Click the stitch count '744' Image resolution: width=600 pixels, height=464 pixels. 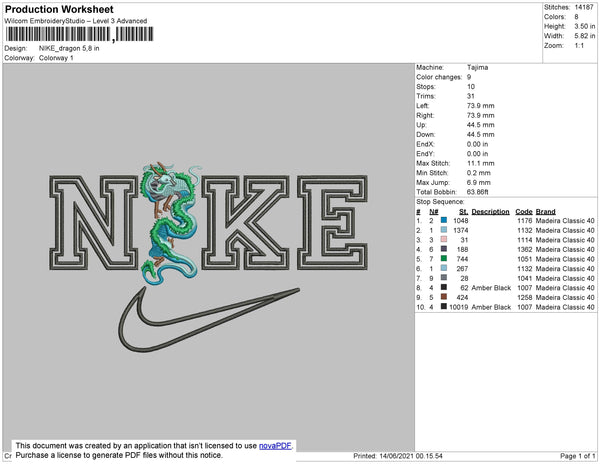pos(462,259)
